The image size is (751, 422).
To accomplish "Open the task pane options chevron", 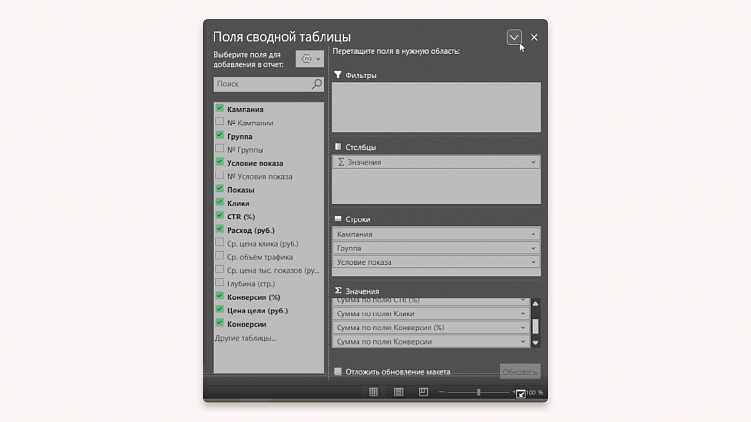I will click(514, 37).
